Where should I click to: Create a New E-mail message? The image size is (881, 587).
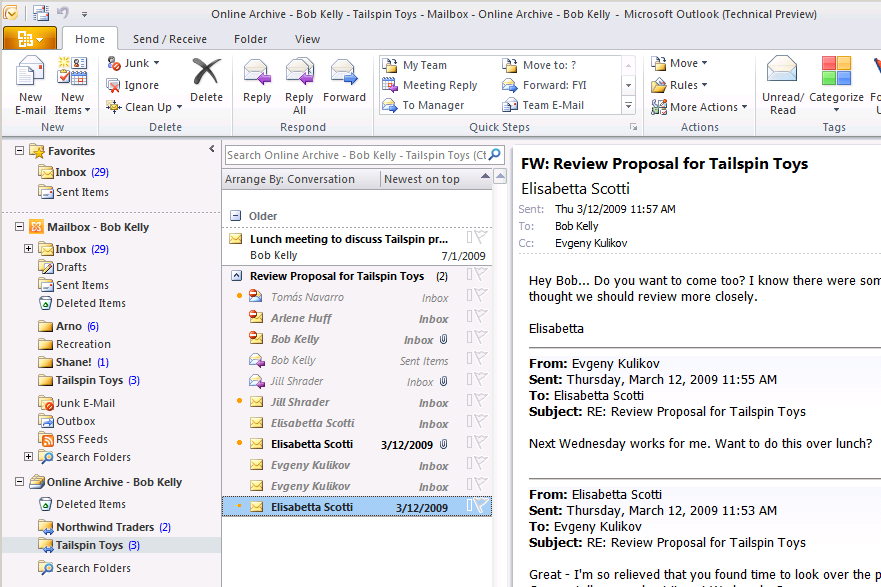coord(30,86)
